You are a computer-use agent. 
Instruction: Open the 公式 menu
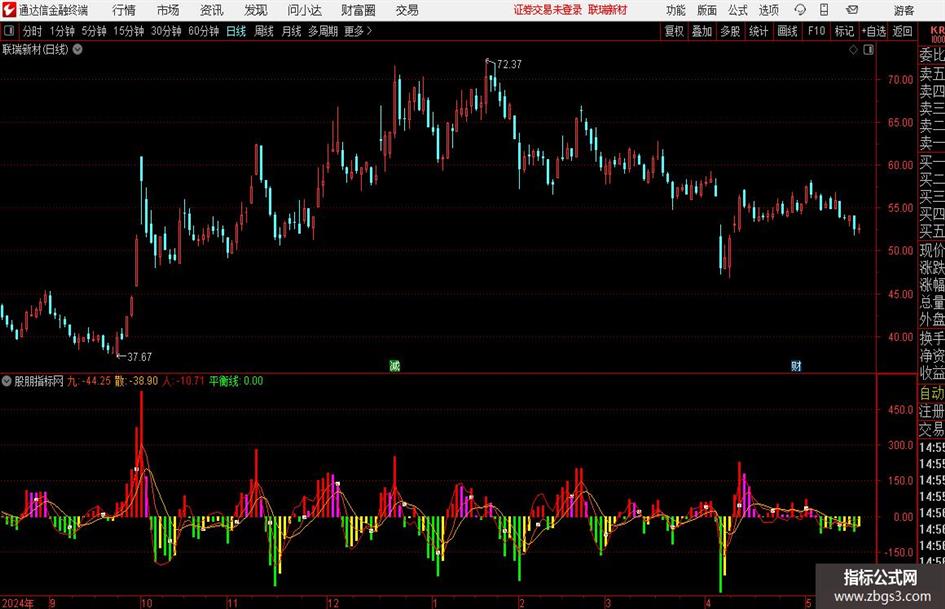point(738,10)
